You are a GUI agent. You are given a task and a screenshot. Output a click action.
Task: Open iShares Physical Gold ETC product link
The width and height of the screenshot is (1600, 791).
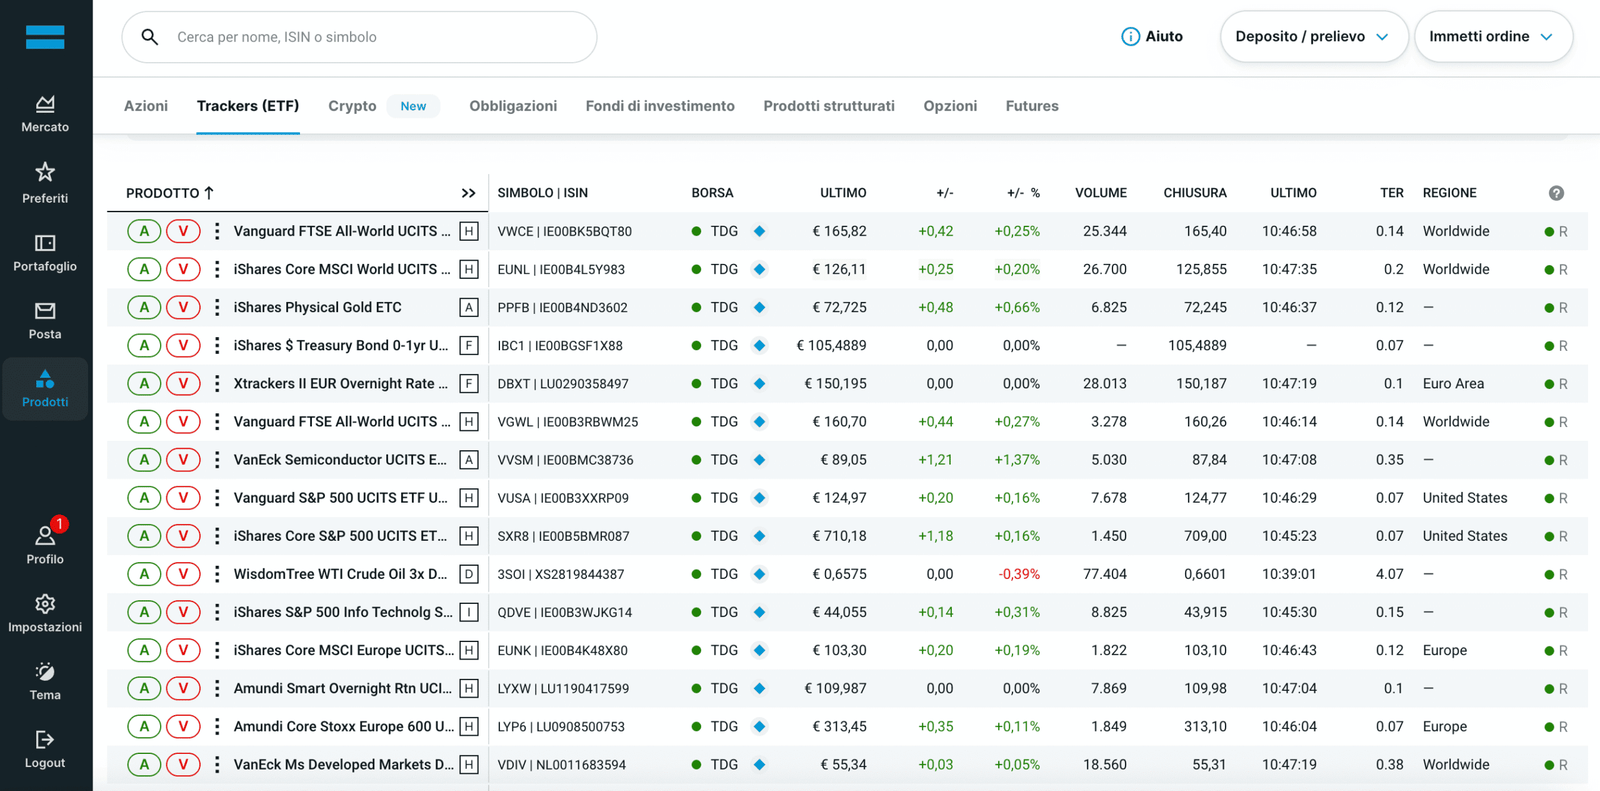(318, 308)
